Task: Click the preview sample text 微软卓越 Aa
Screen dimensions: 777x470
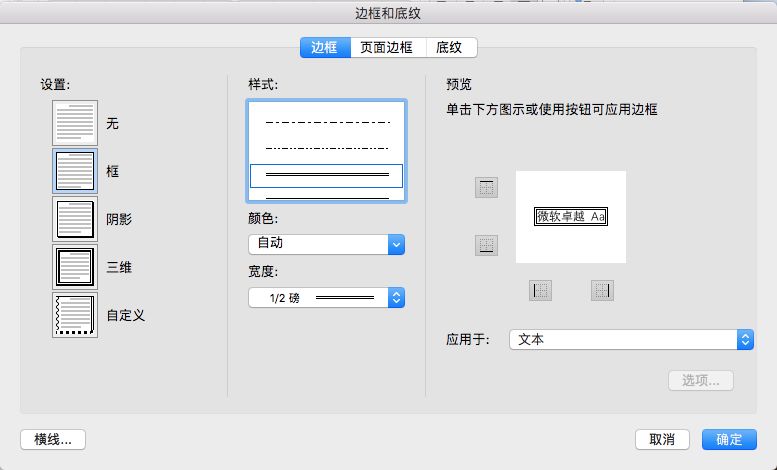Action: 571,217
